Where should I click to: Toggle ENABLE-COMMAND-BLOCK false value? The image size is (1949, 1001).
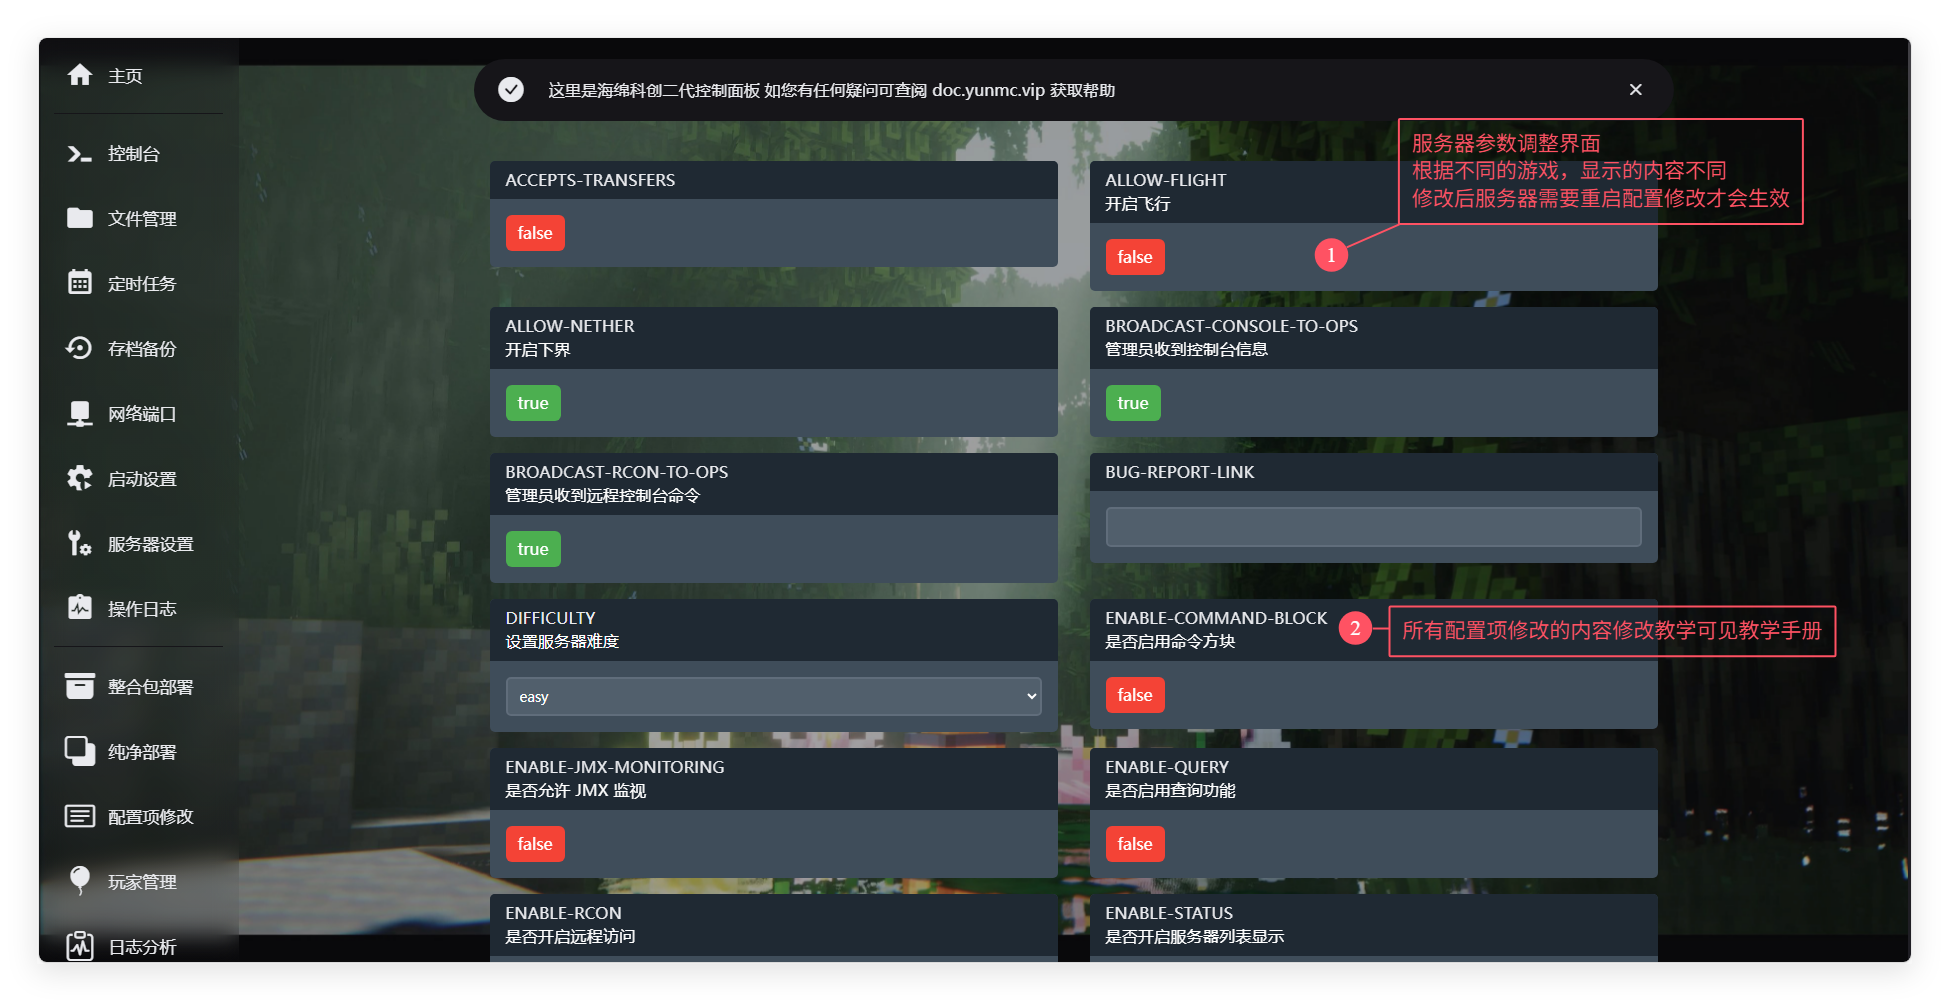[1135, 695]
